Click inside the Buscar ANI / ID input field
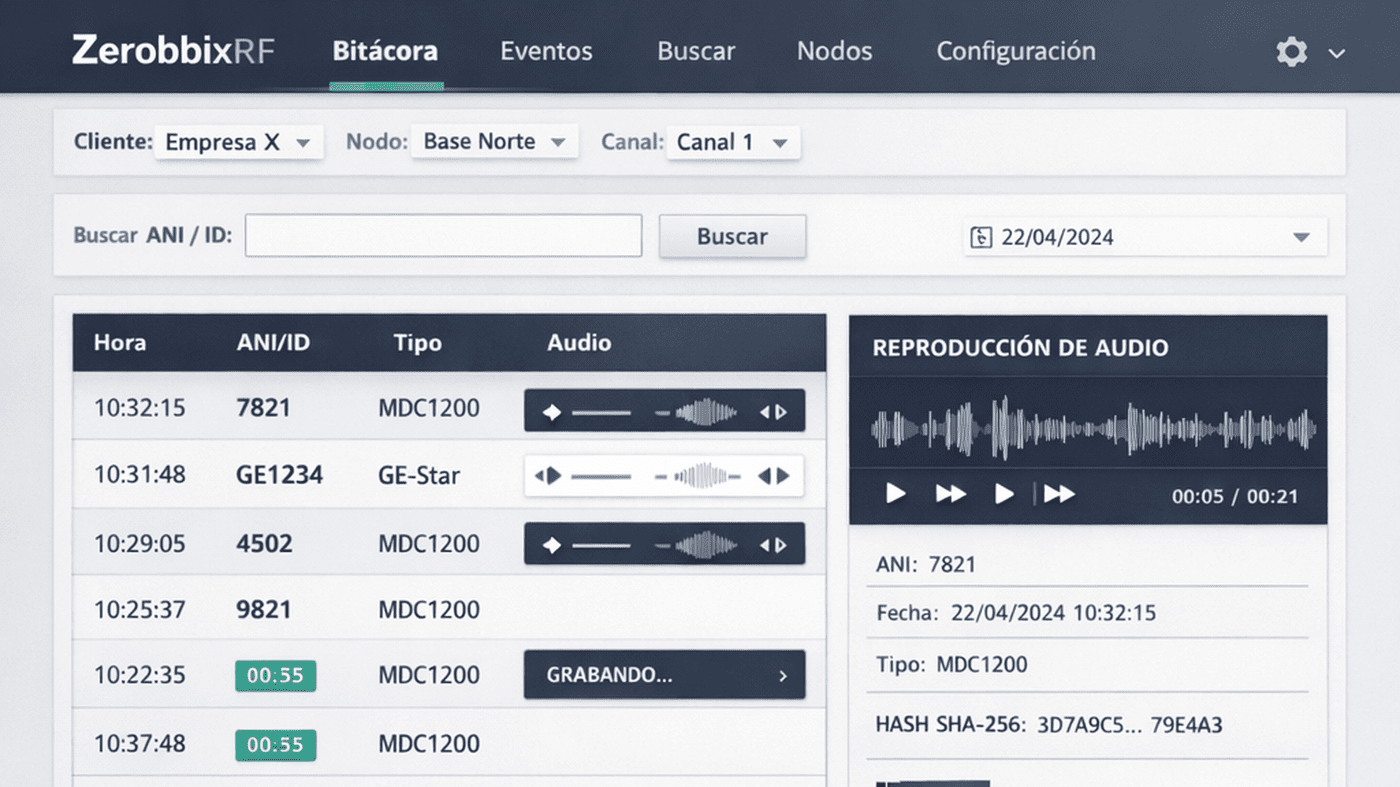 coord(443,236)
